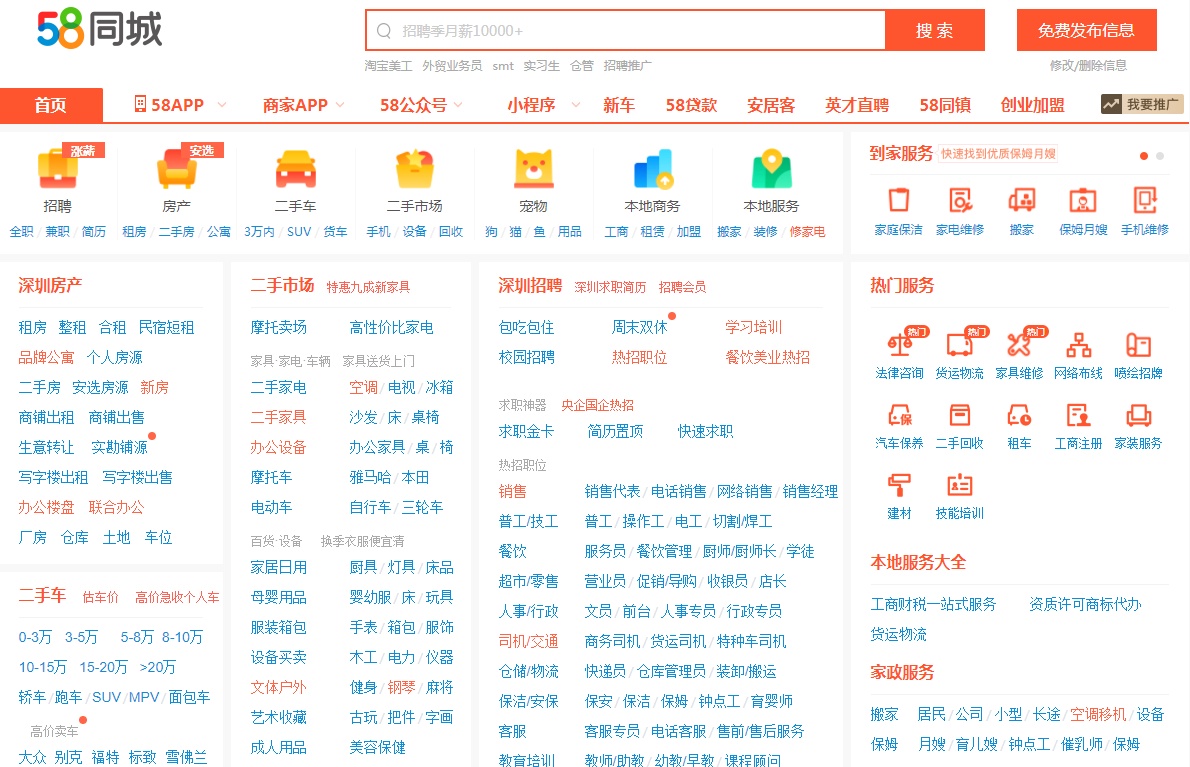The width and height of the screenshot is (1190, 767).
Task: Open the 销售代表 job link
Action: click(612, 492)
